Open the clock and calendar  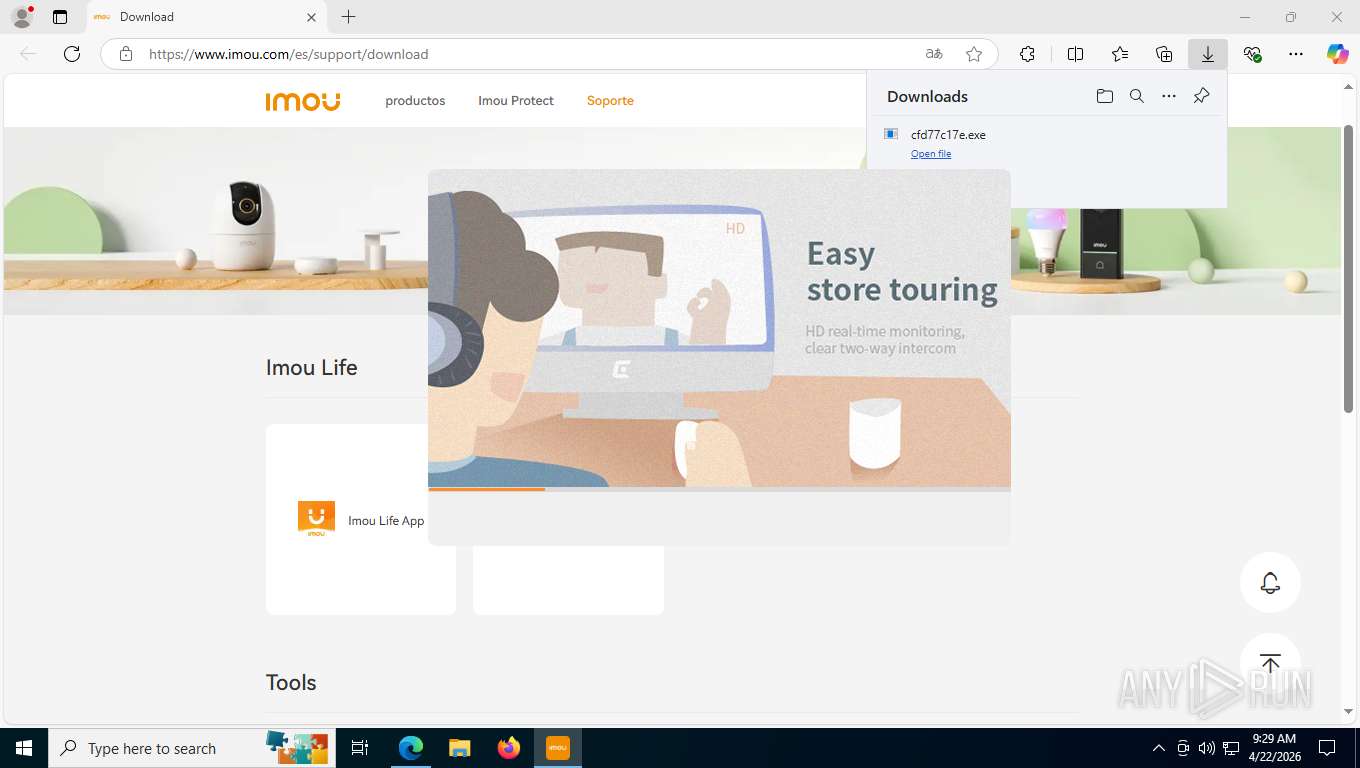pyautogui.click(x=1273, y=748)
